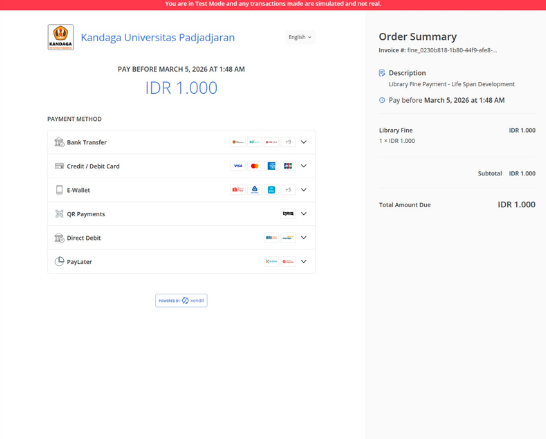Expand Credit / Debit Card with its chevron
This screenshot has height=439, width=546.
pyautogui.click(x=304, y=166)
